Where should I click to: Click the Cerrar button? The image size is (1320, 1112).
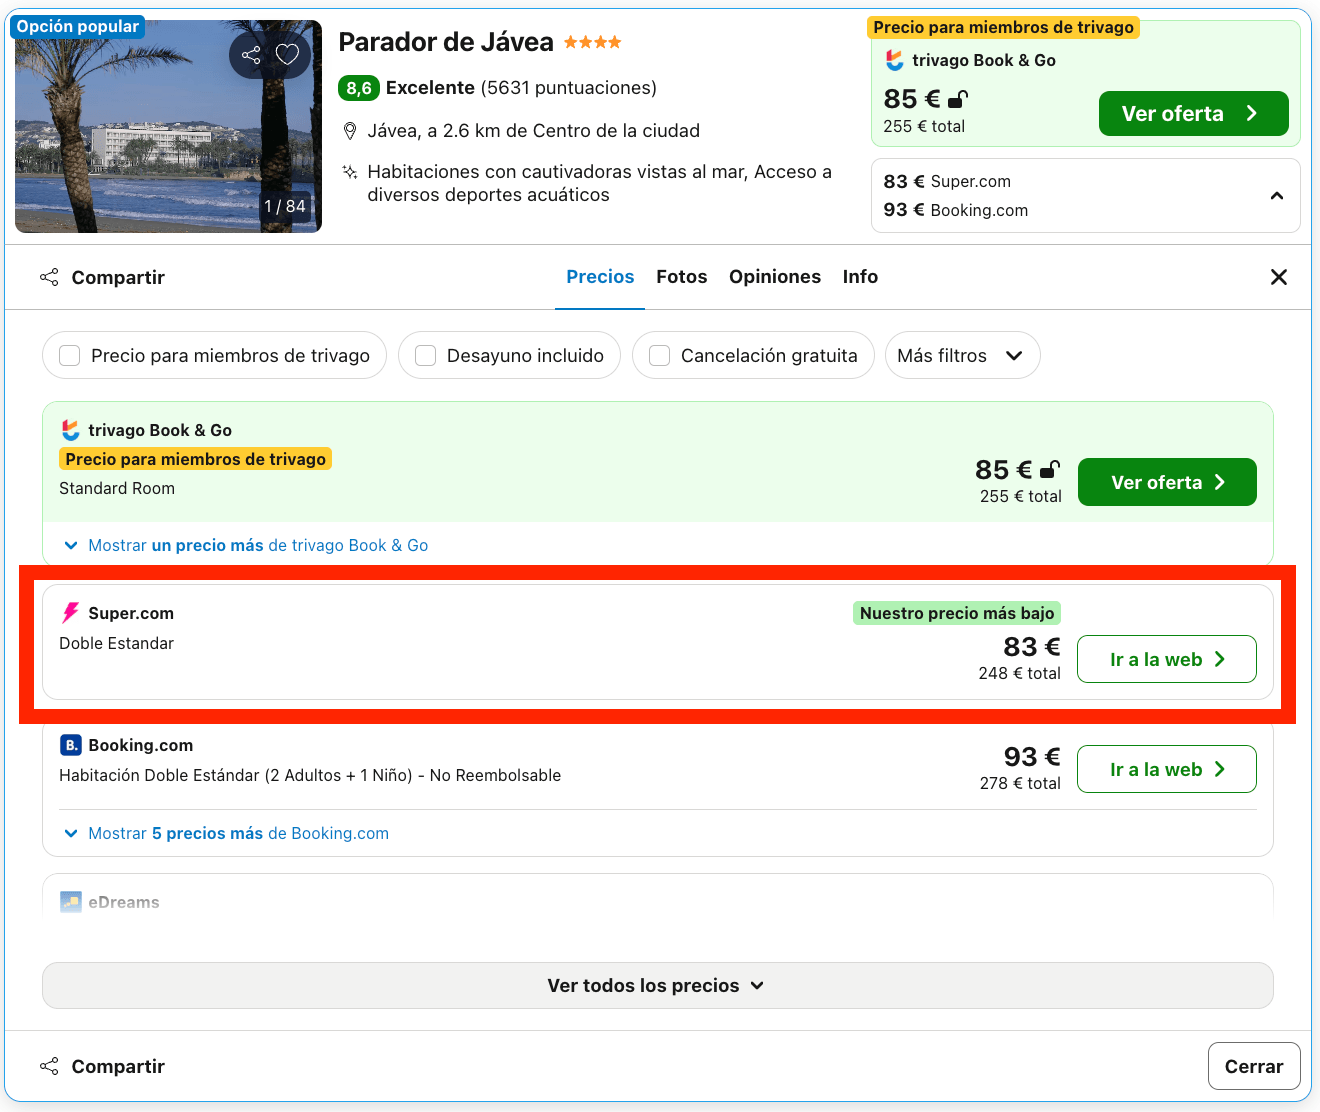(x=1254, y=1066)
